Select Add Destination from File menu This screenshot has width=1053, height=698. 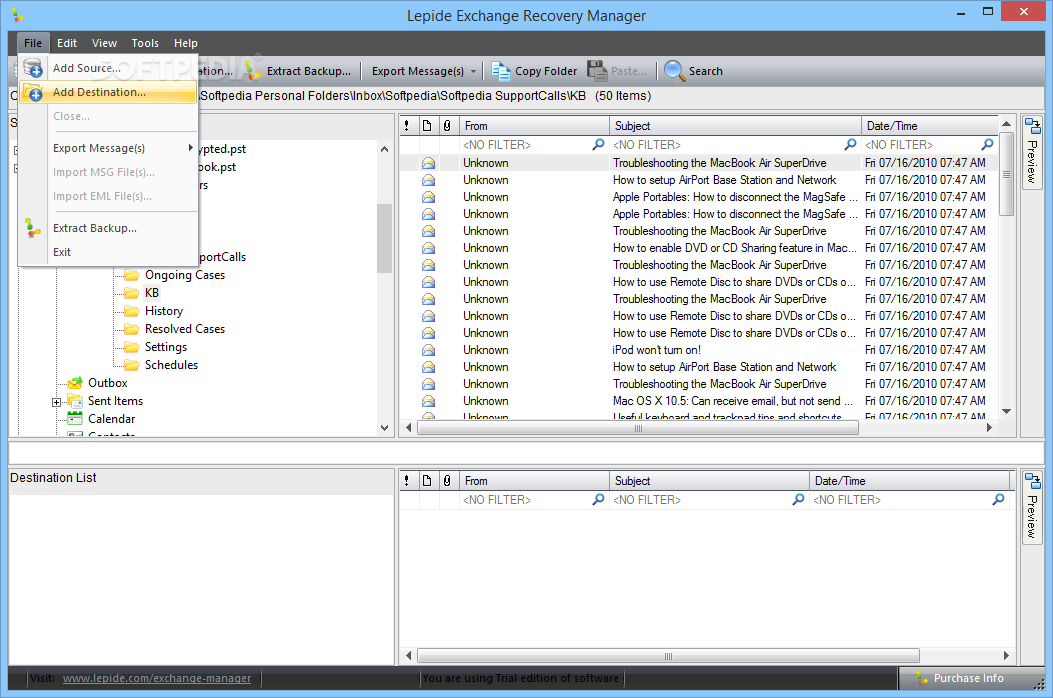(x=107, y=92)
